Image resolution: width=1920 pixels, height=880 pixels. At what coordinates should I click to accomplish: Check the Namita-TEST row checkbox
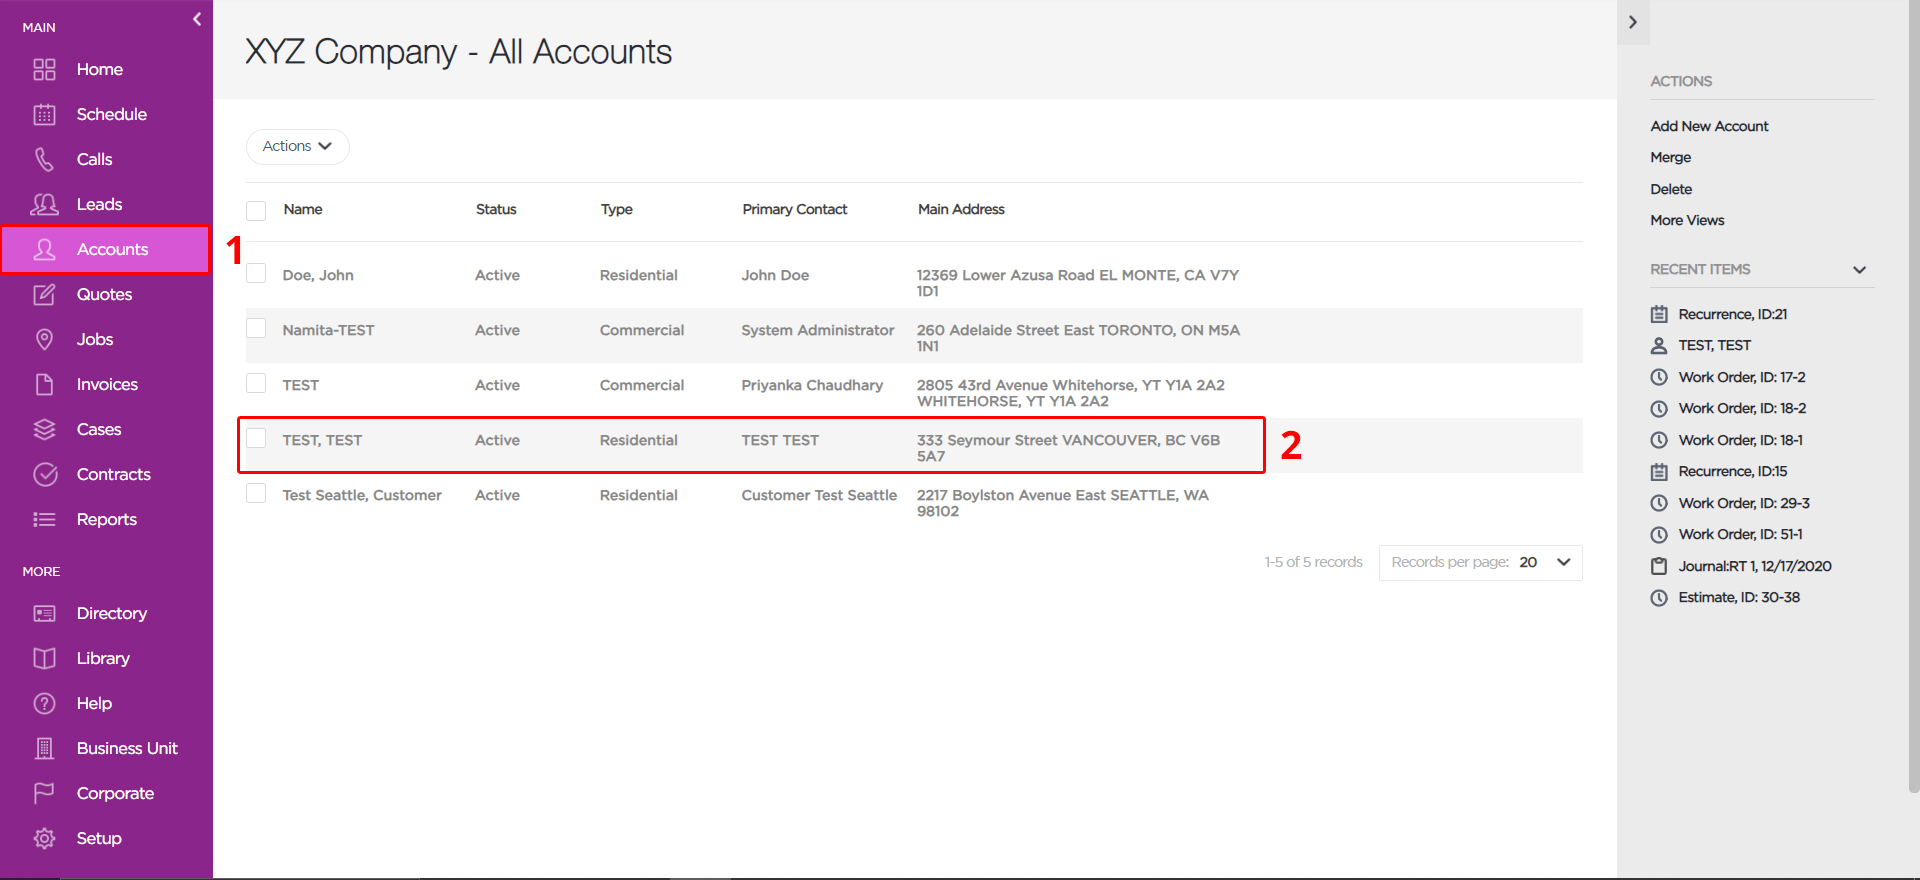pos(256,328)
